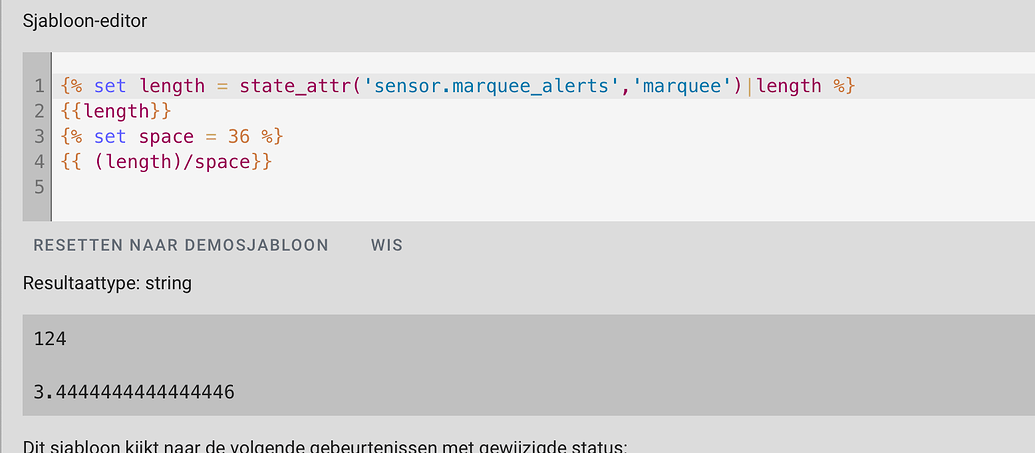This screenshot has width=1035, height=453.
Task: Place cursor on the number 36
Action: click(238, 136)
